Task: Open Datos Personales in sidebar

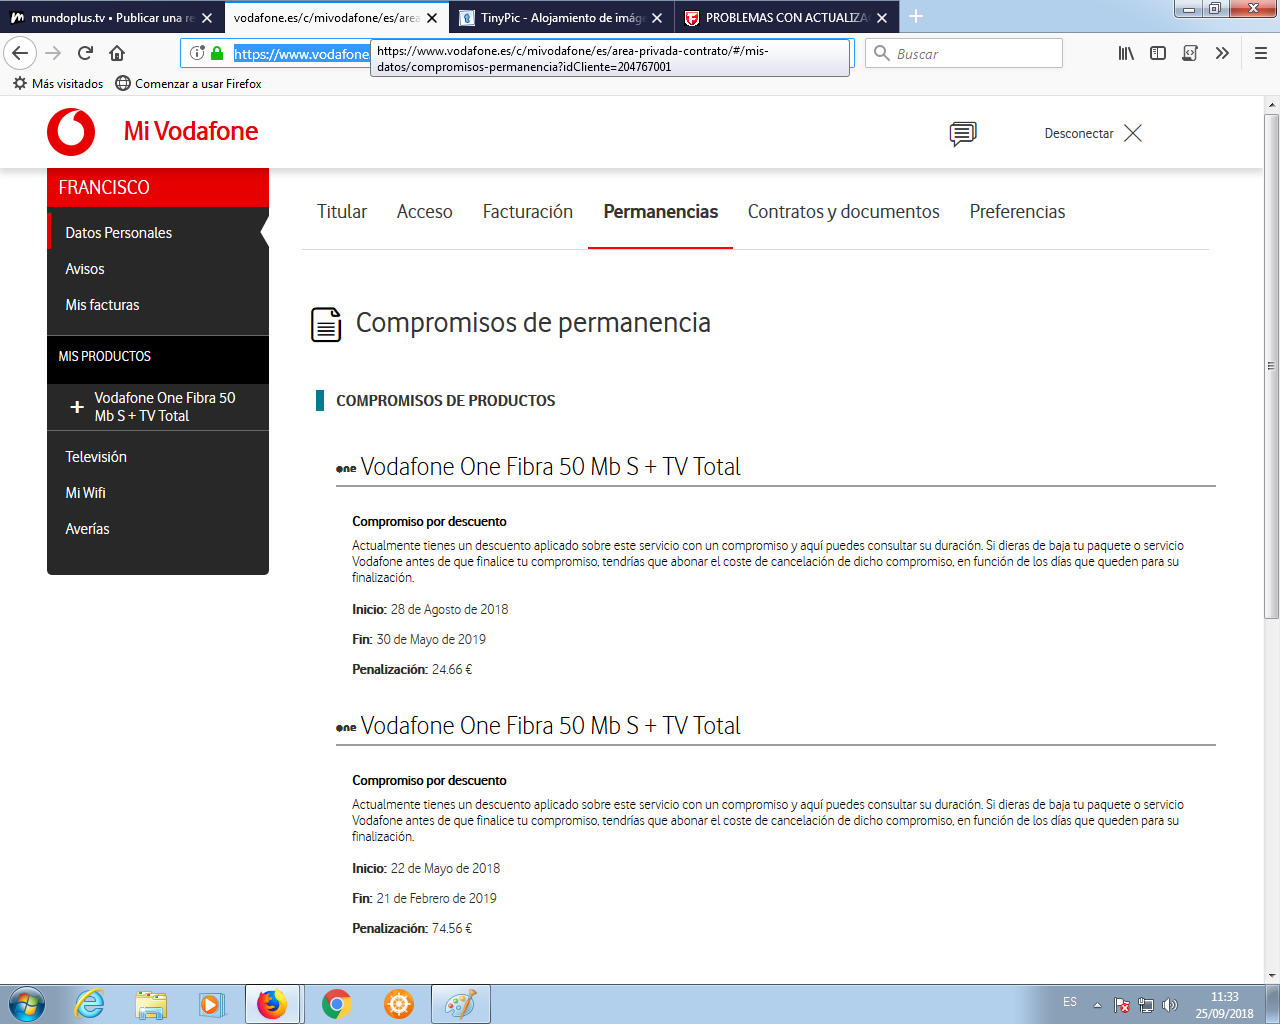Action: [x=119, y=233]
